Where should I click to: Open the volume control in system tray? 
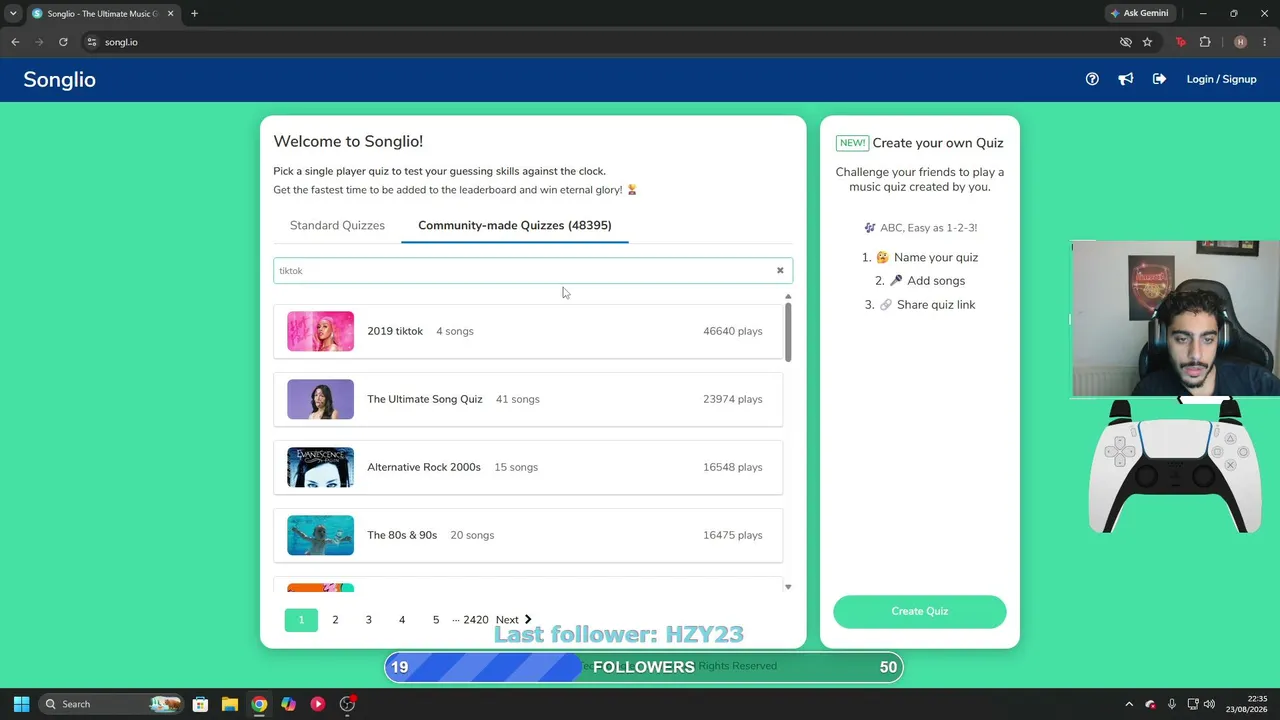pyautogui.click(x=1210, y=704)
